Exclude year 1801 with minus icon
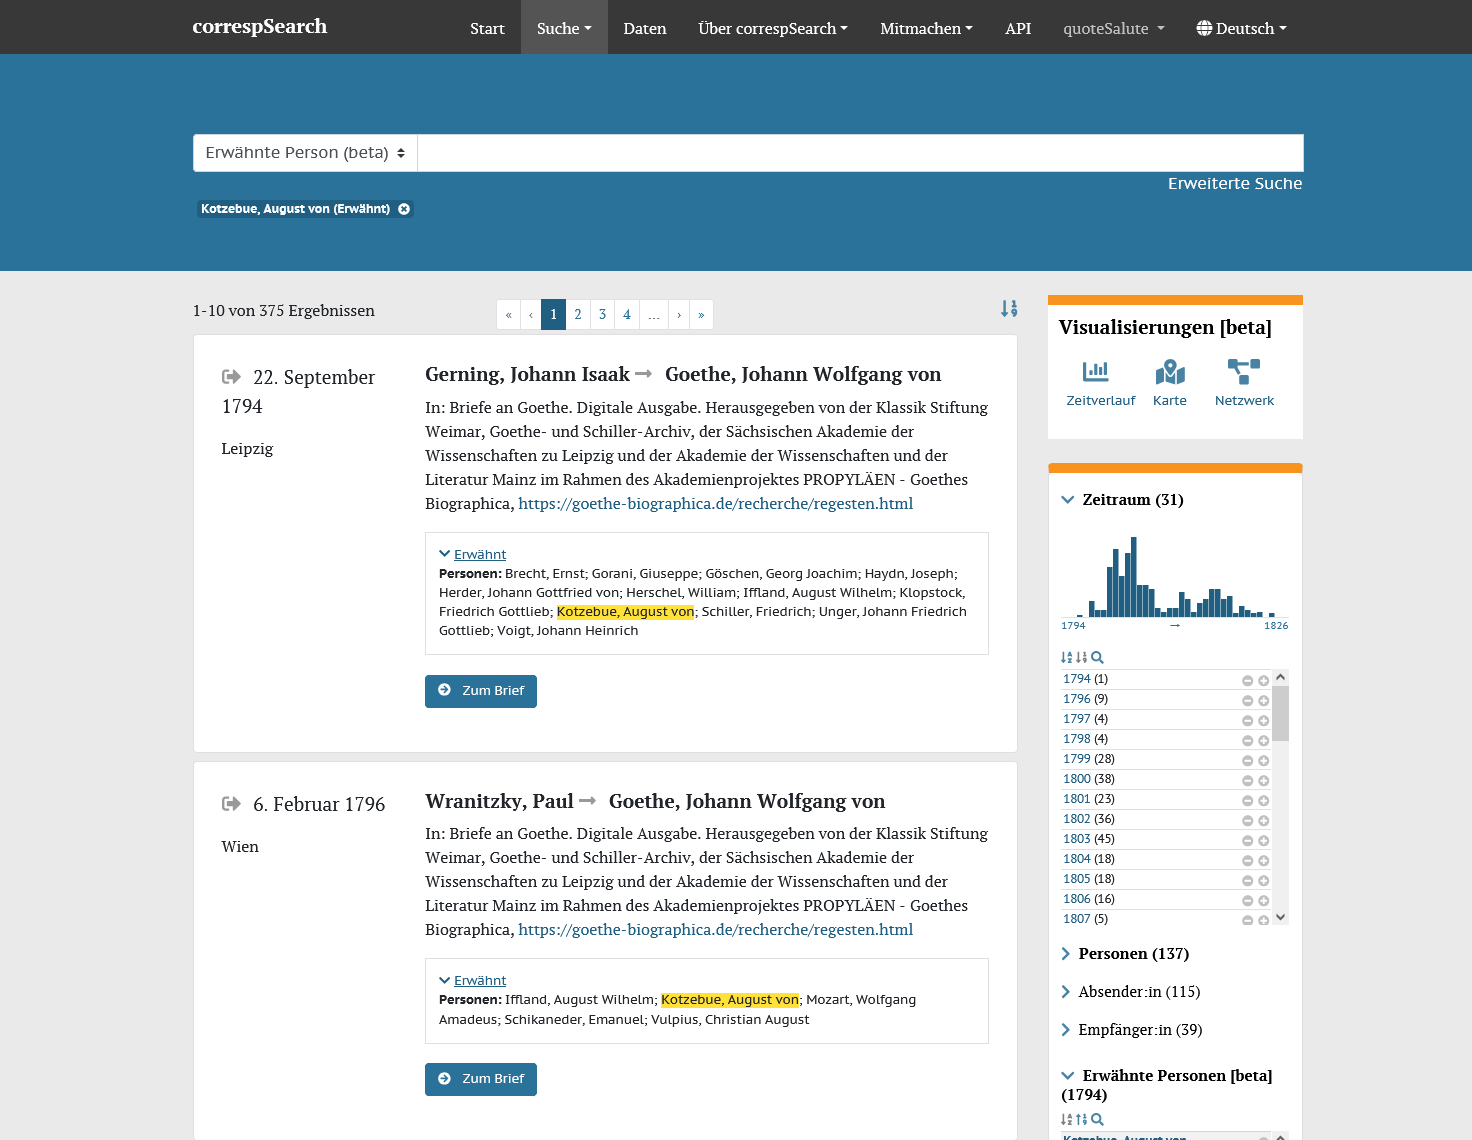This screenshot has width=1472, height=1140. click(1247, 800)
